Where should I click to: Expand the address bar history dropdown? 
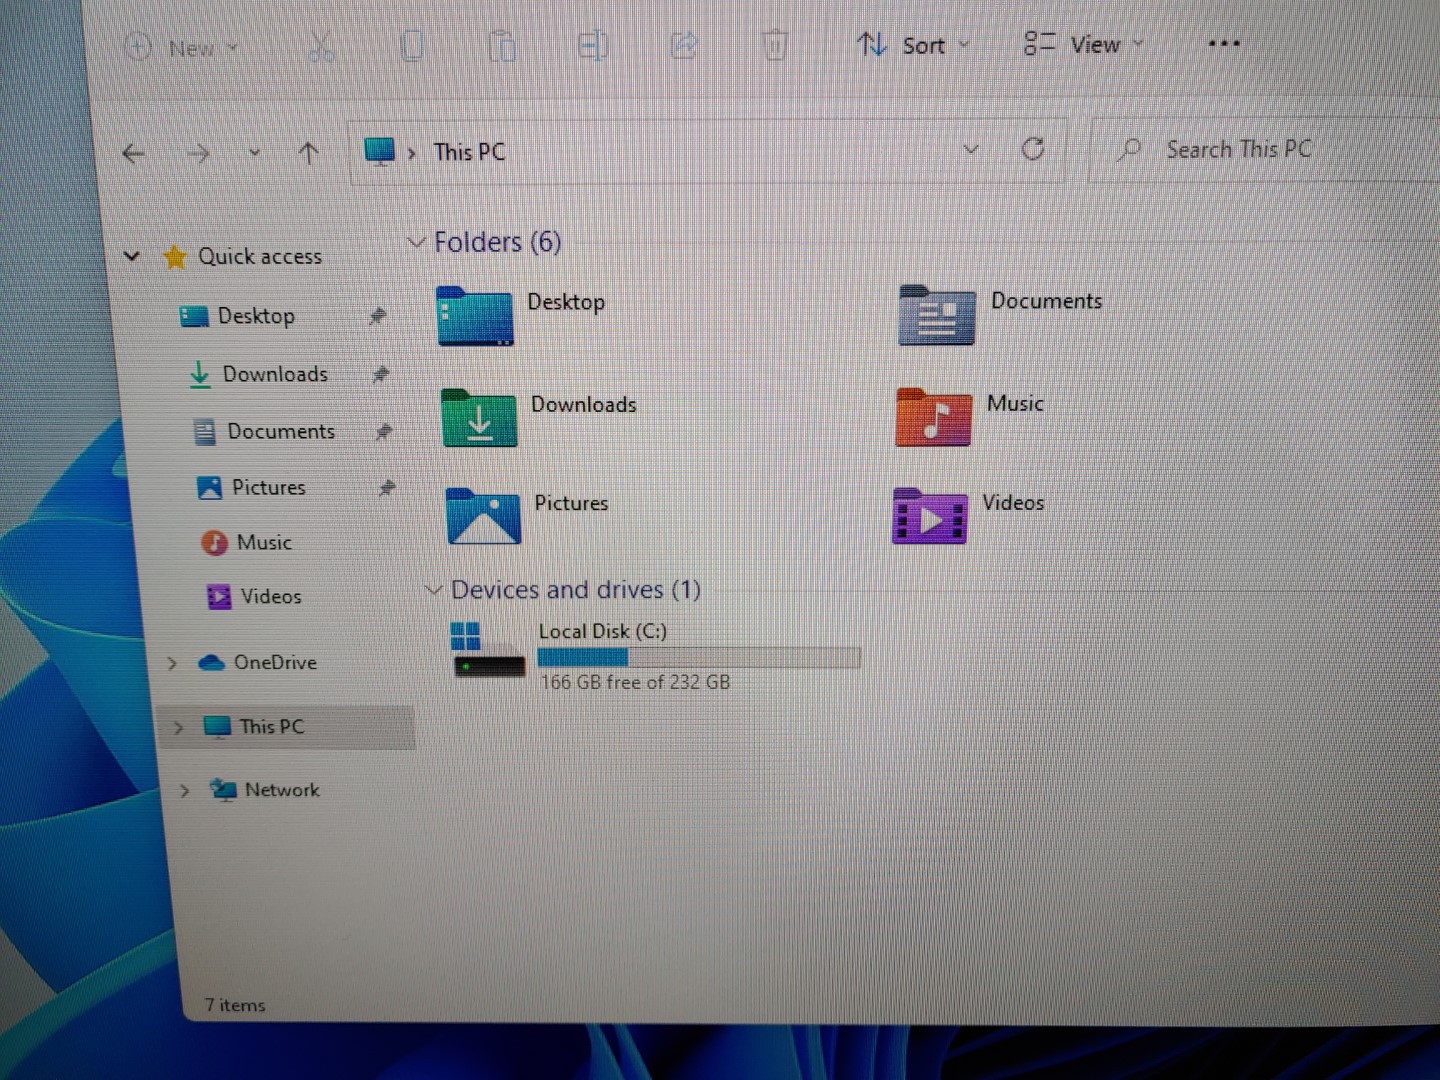click(x=970, y=150)
